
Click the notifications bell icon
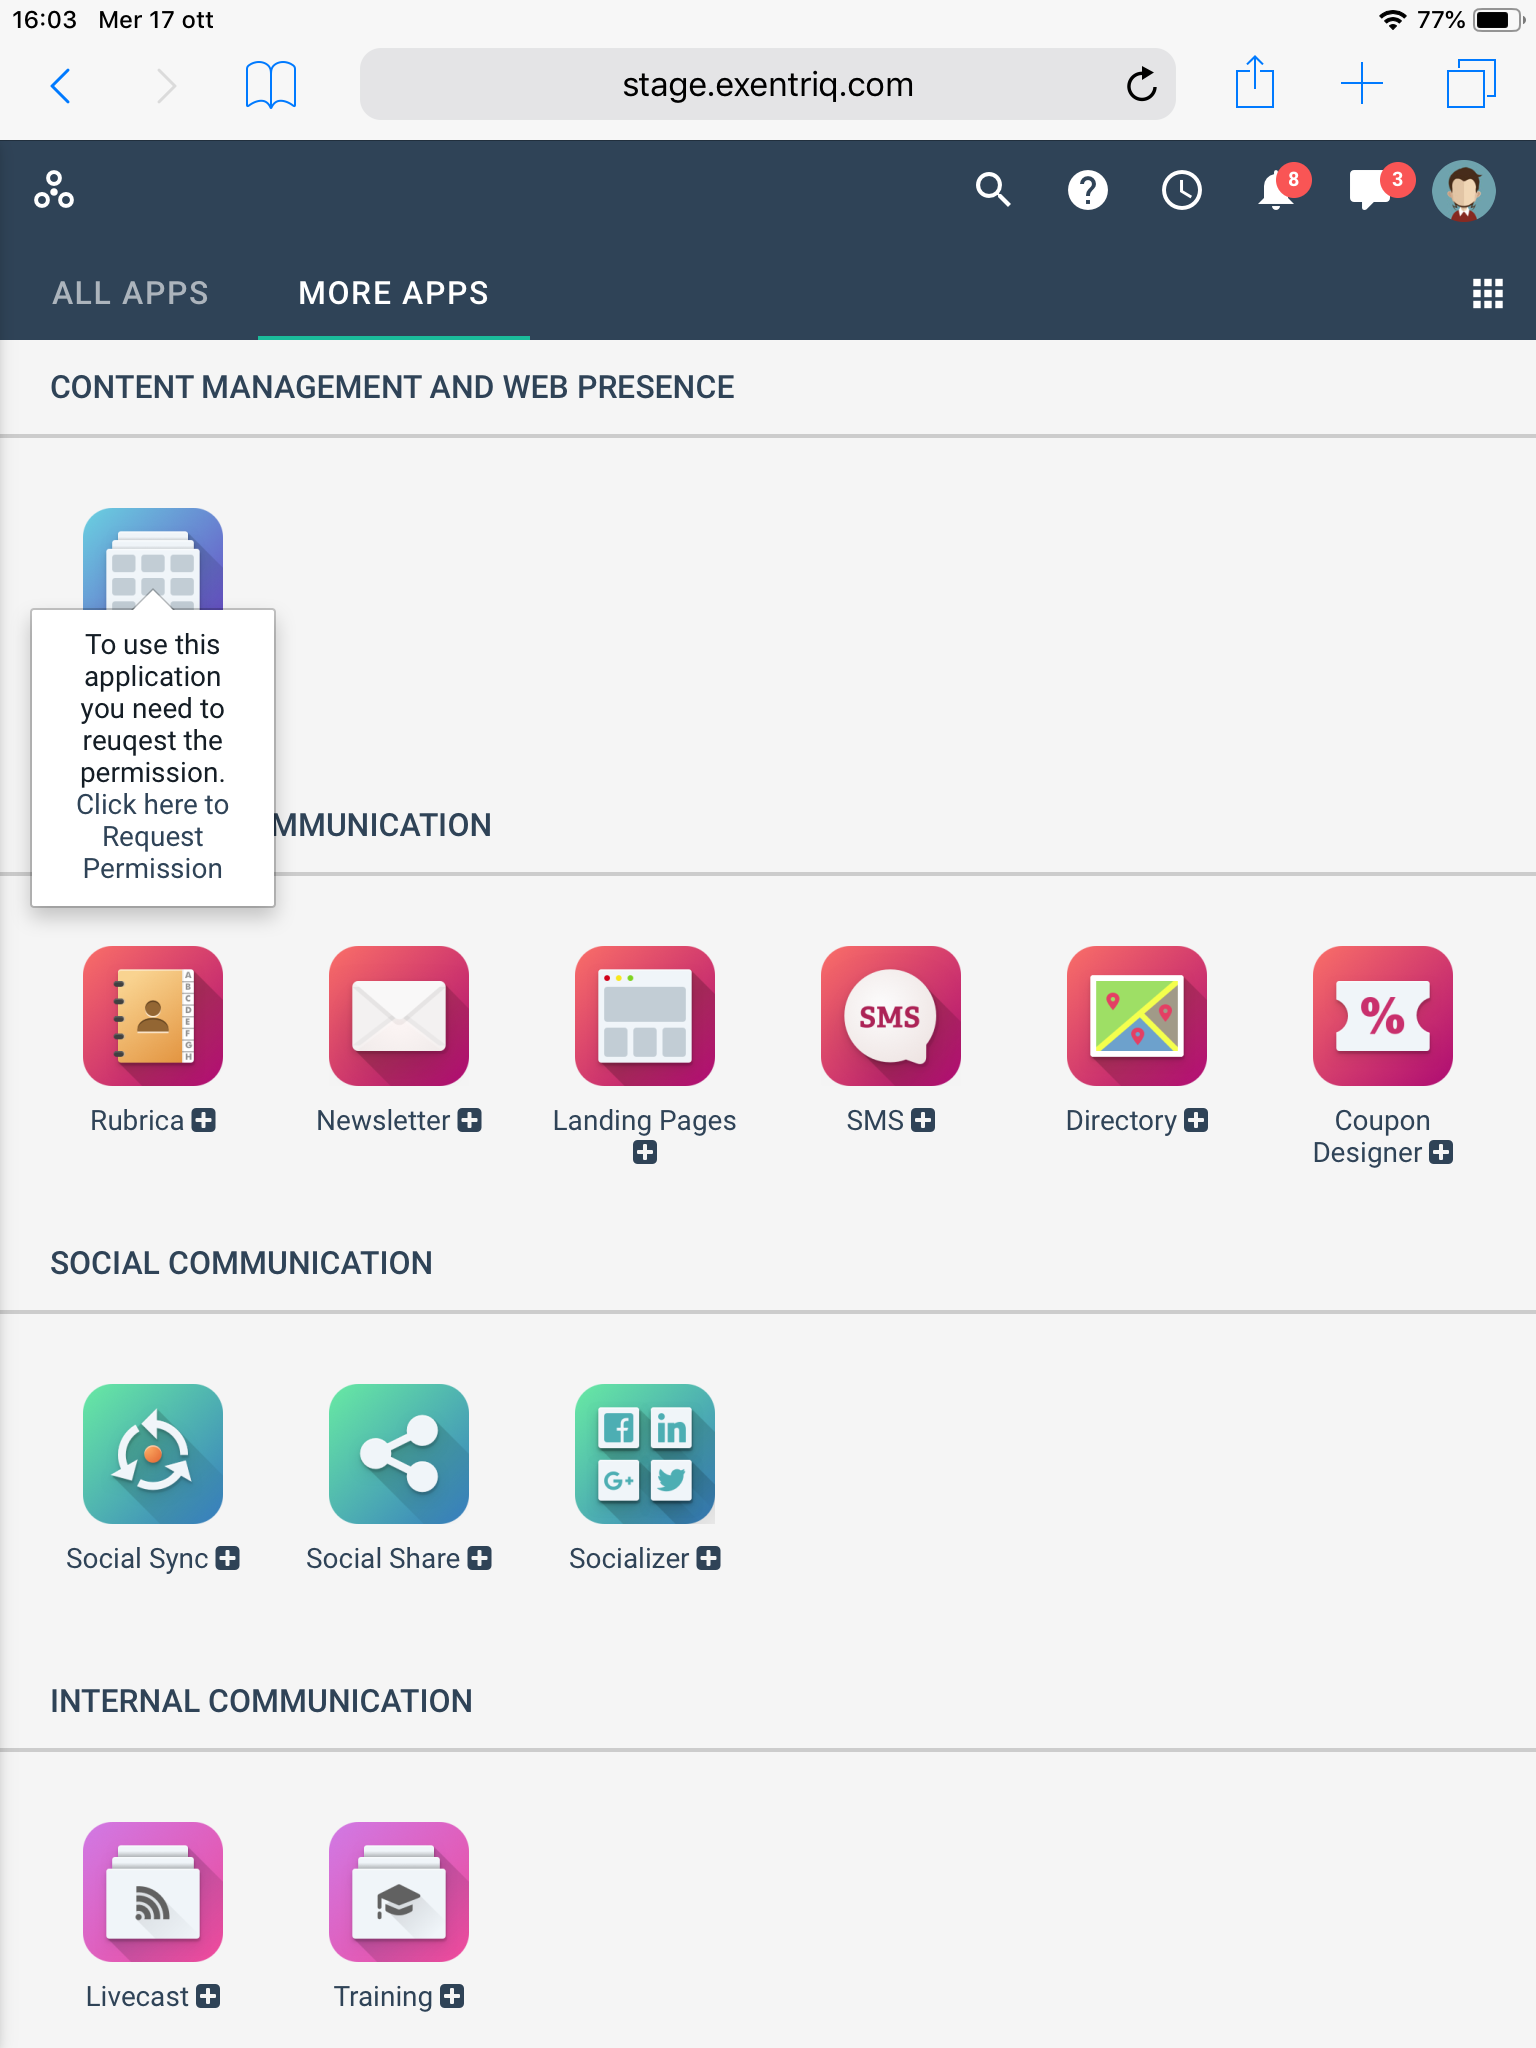pyautogui.click(x=1276, y=190)
